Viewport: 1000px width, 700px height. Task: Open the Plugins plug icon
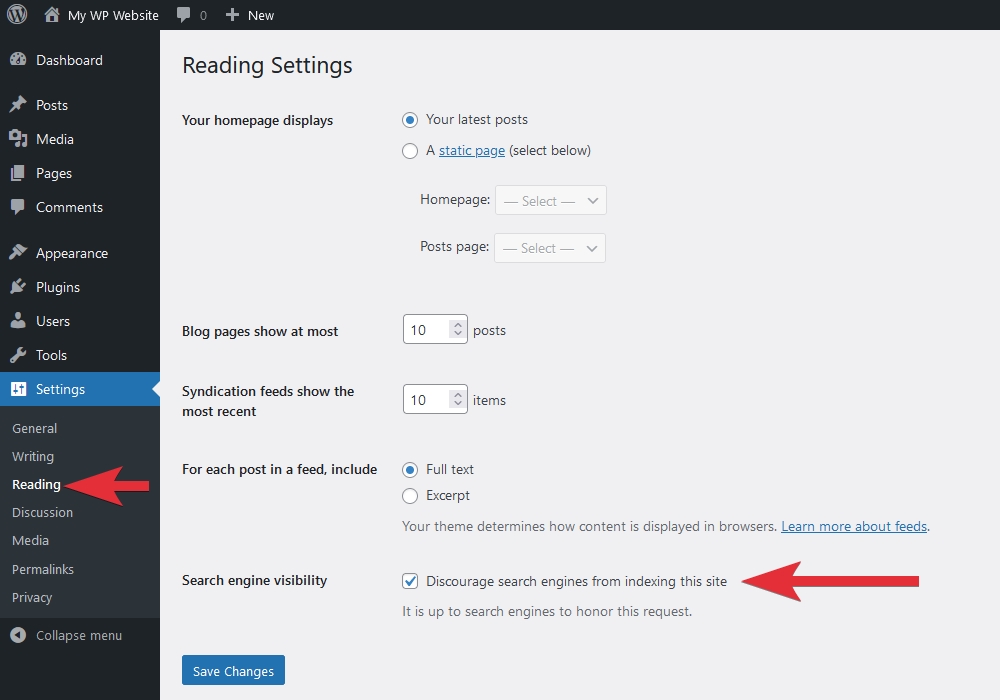(18, 287)
